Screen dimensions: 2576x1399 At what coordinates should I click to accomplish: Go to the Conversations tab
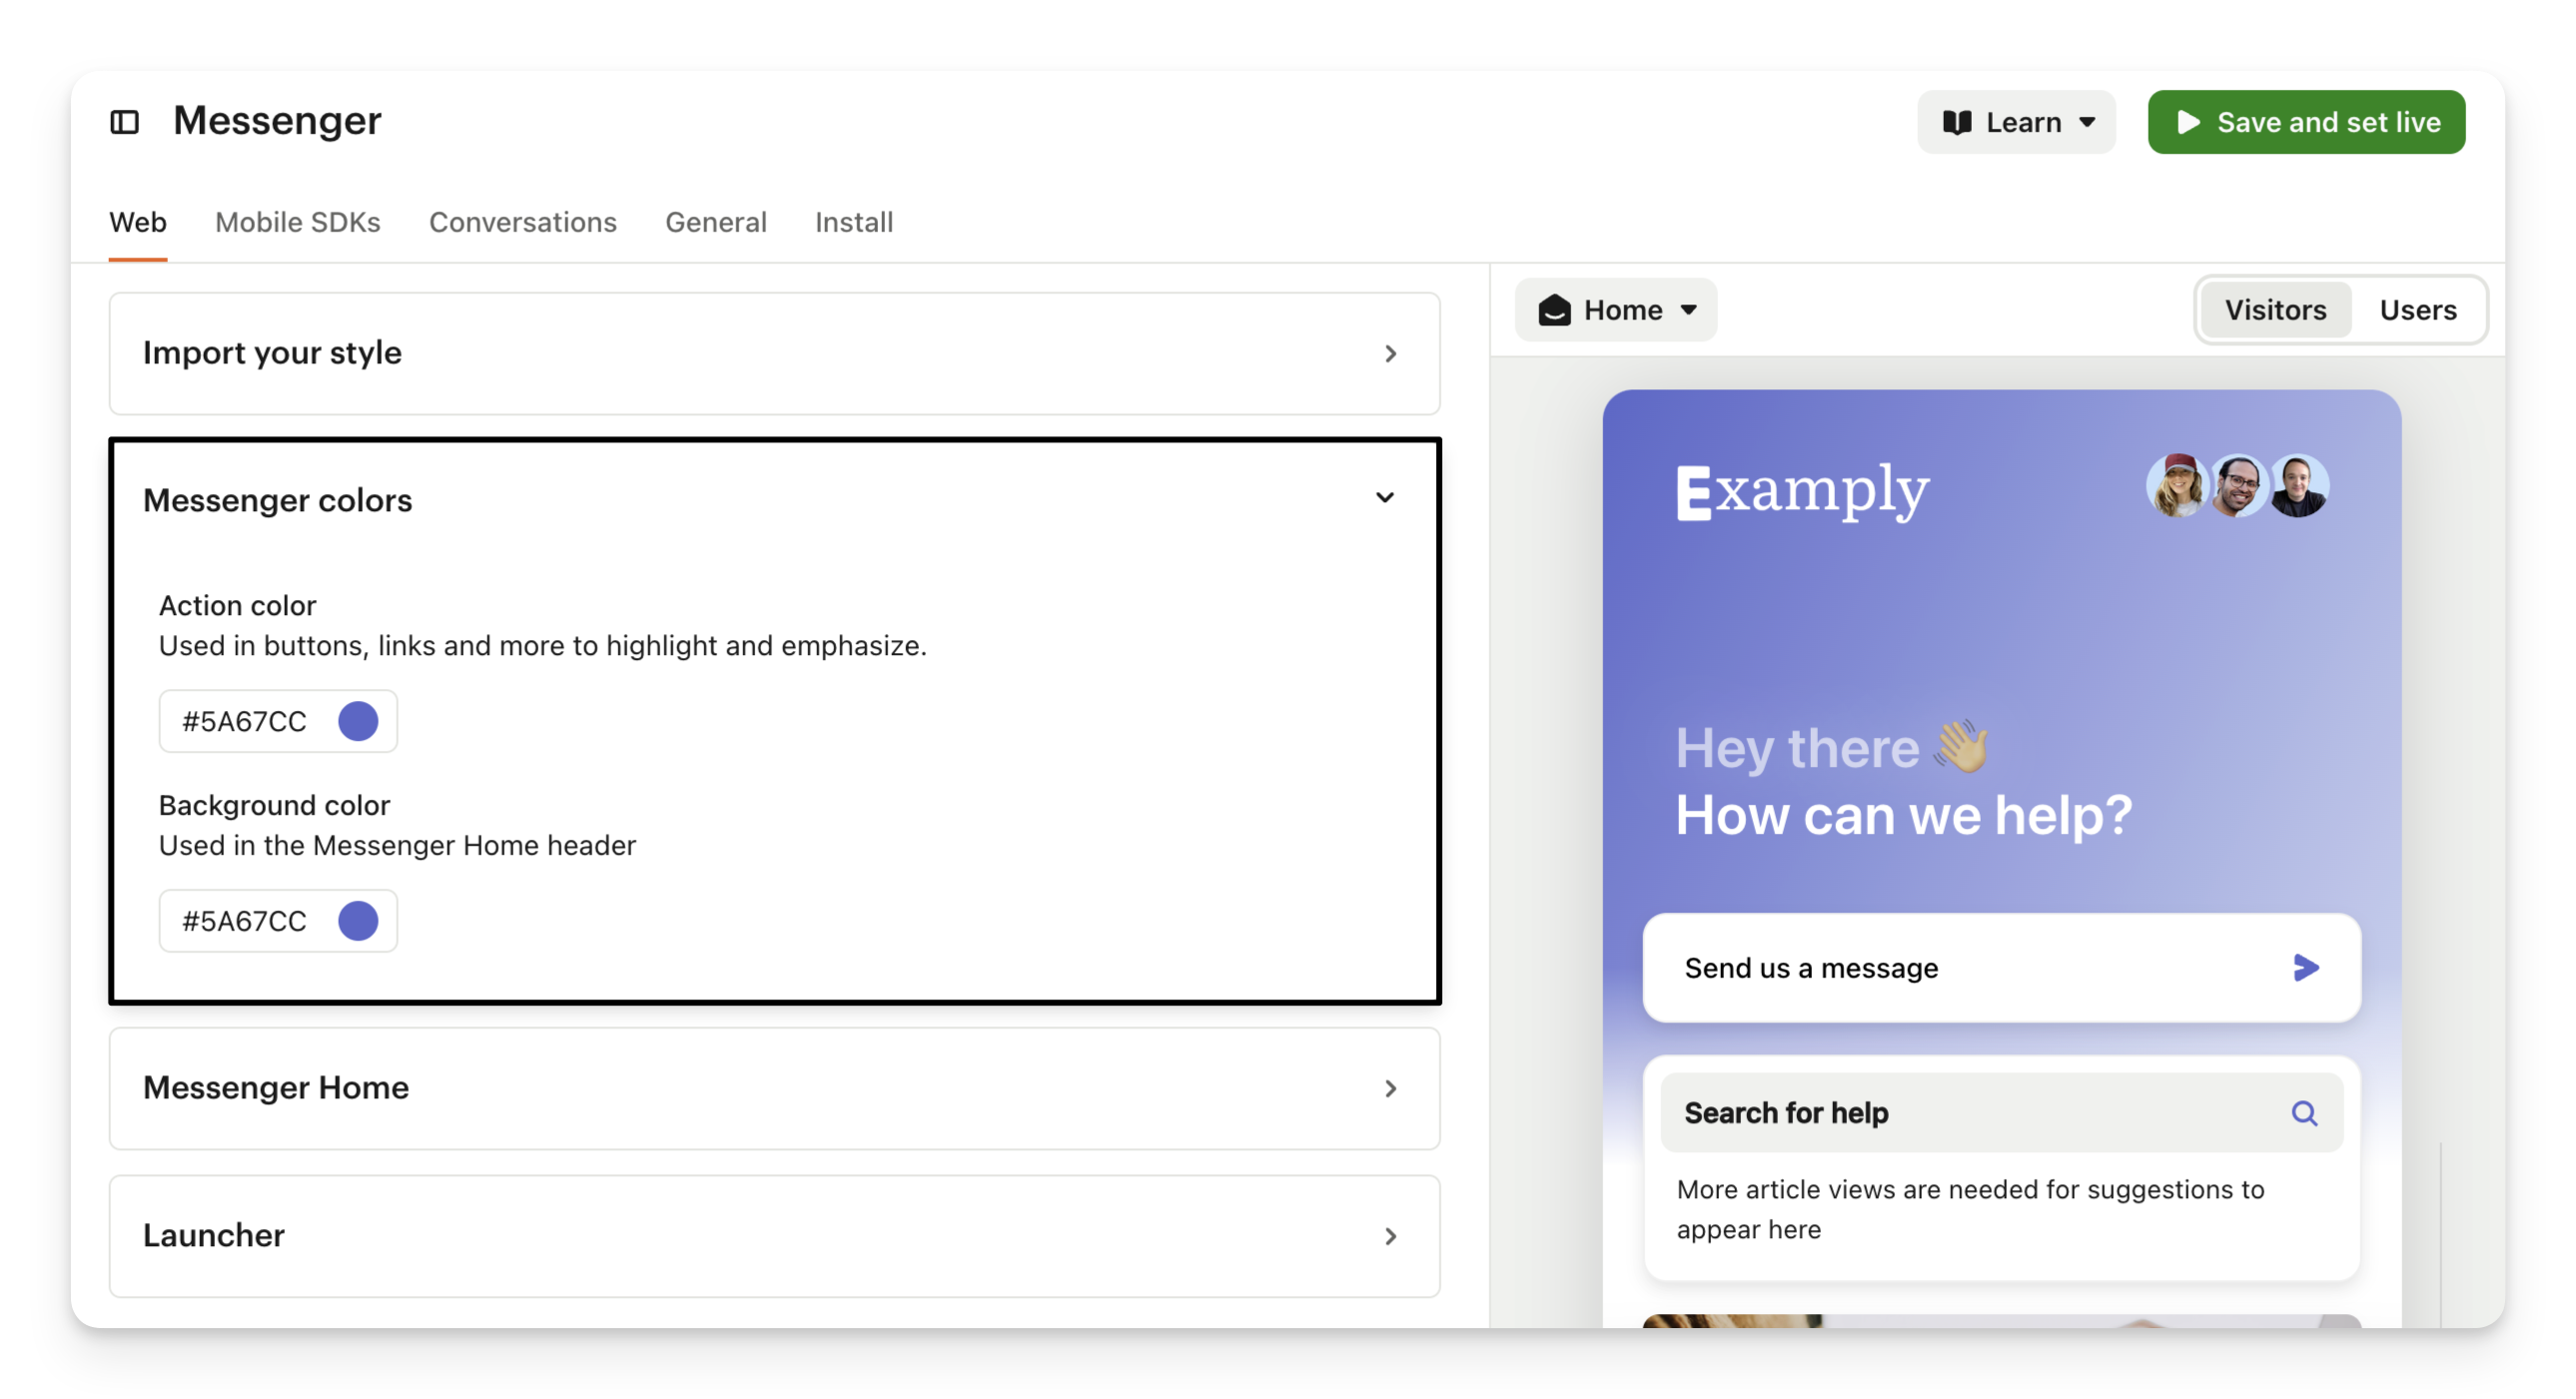pyautogui.click(x=522, y=222)
